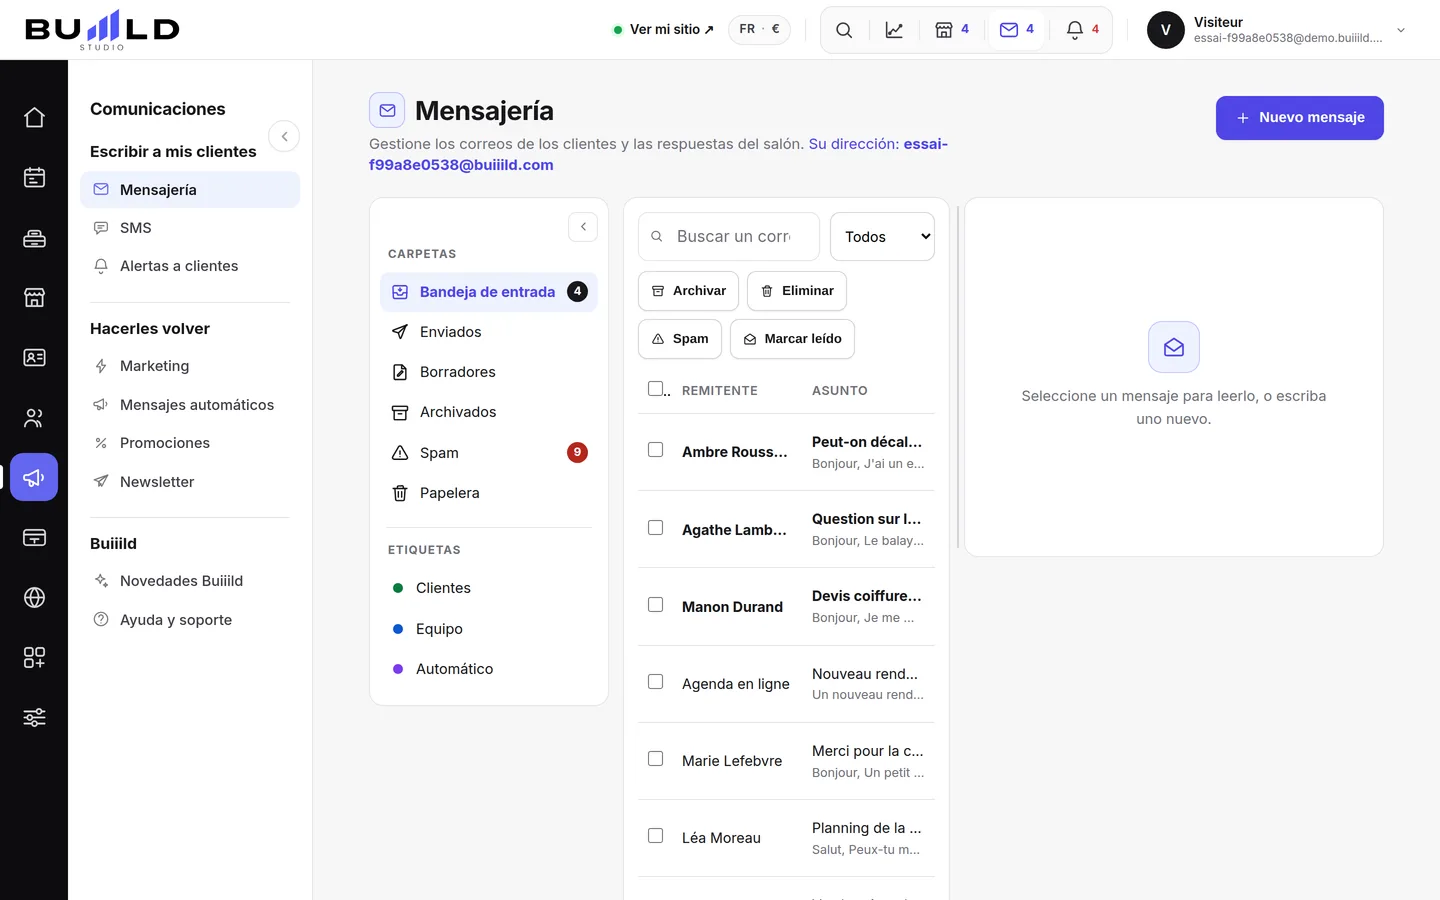Go to the SMS section
Image resolution: width=1440 pixels, height=900 pixels.
[190, 228]
